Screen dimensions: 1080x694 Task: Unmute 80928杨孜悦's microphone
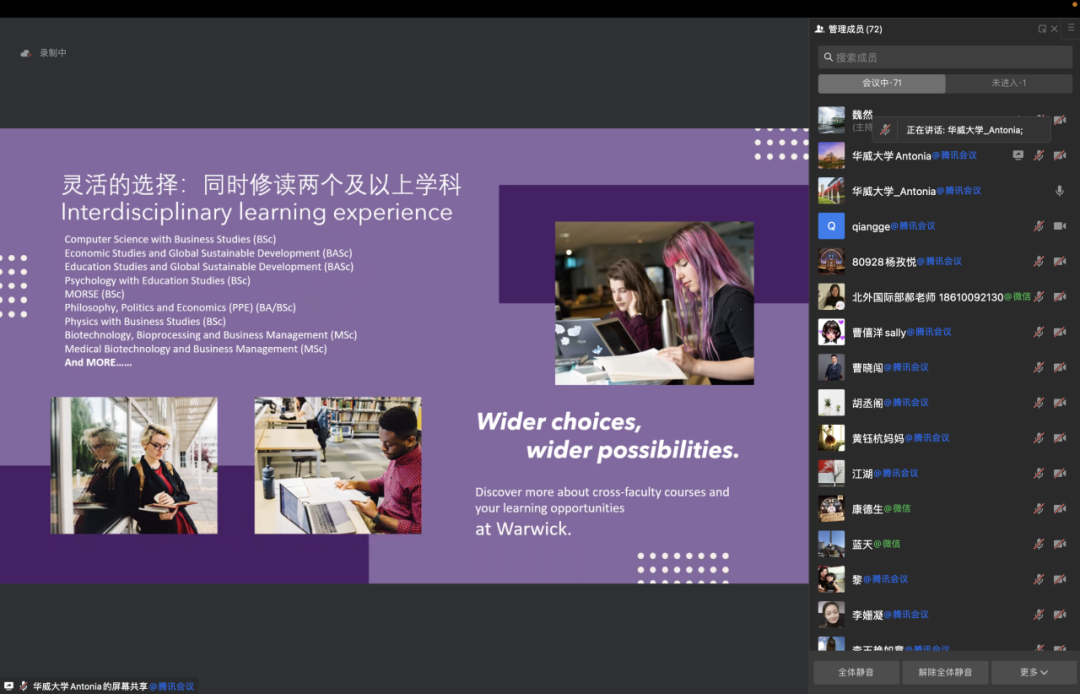click(1039, 261)
